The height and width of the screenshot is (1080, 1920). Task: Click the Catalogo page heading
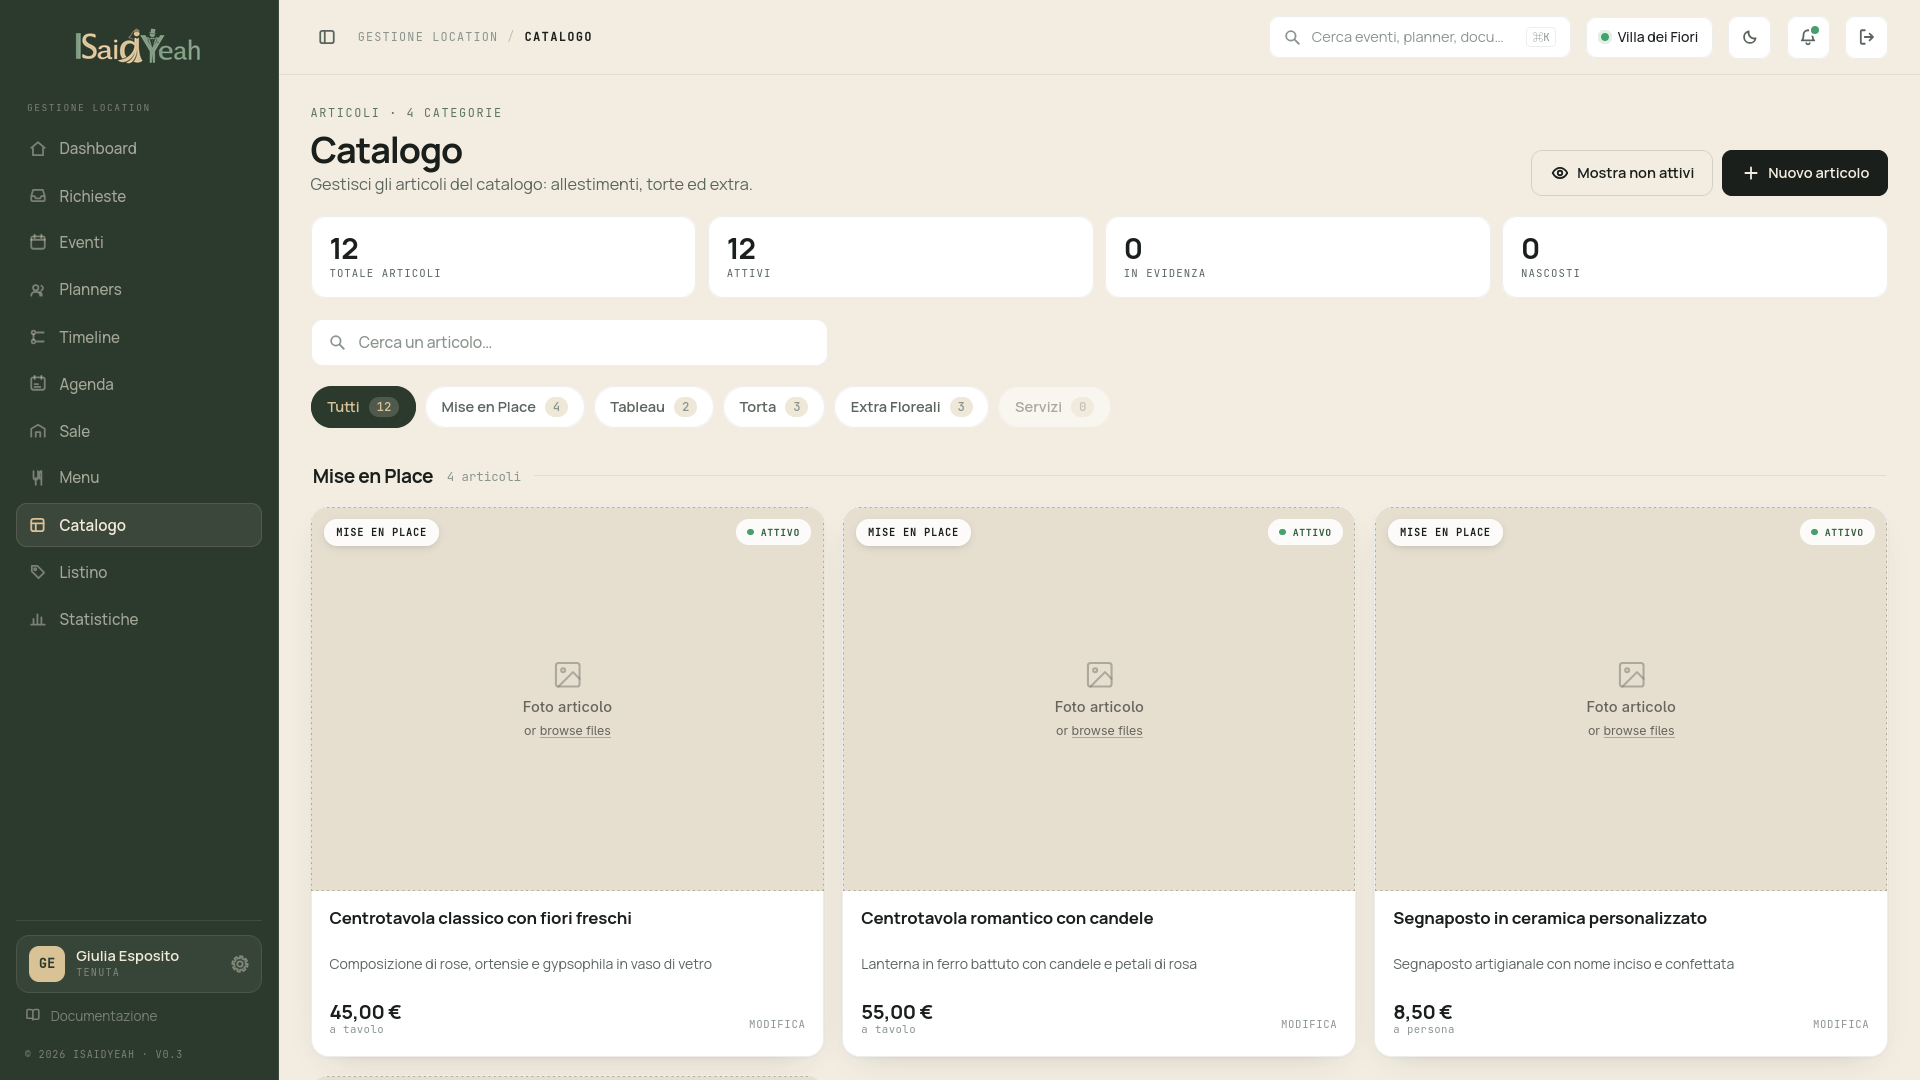coord(386,151)
